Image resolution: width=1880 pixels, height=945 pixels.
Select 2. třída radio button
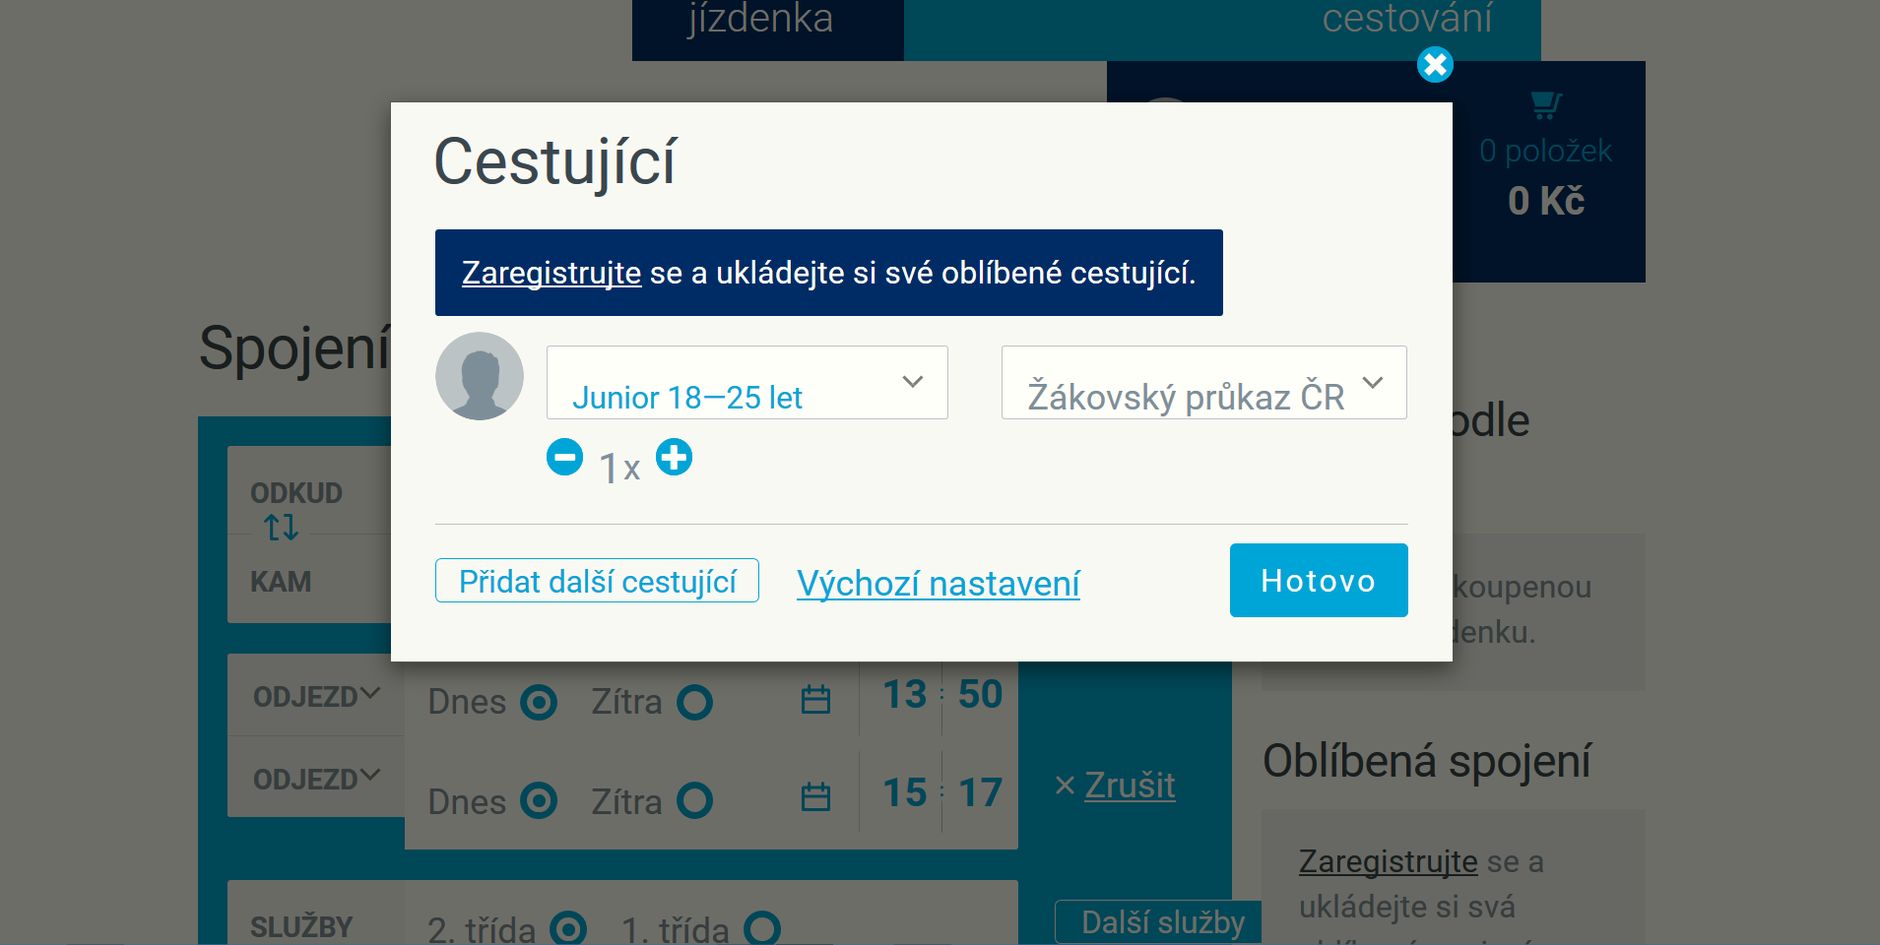point(568,928)
